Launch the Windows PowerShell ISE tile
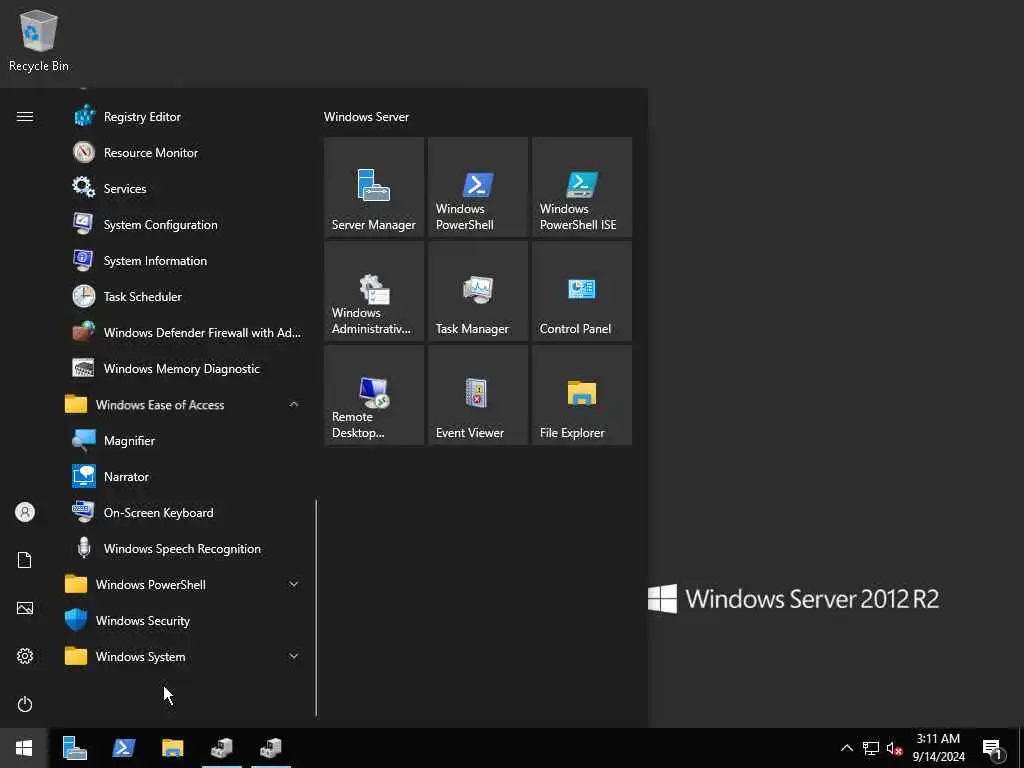 582,187
